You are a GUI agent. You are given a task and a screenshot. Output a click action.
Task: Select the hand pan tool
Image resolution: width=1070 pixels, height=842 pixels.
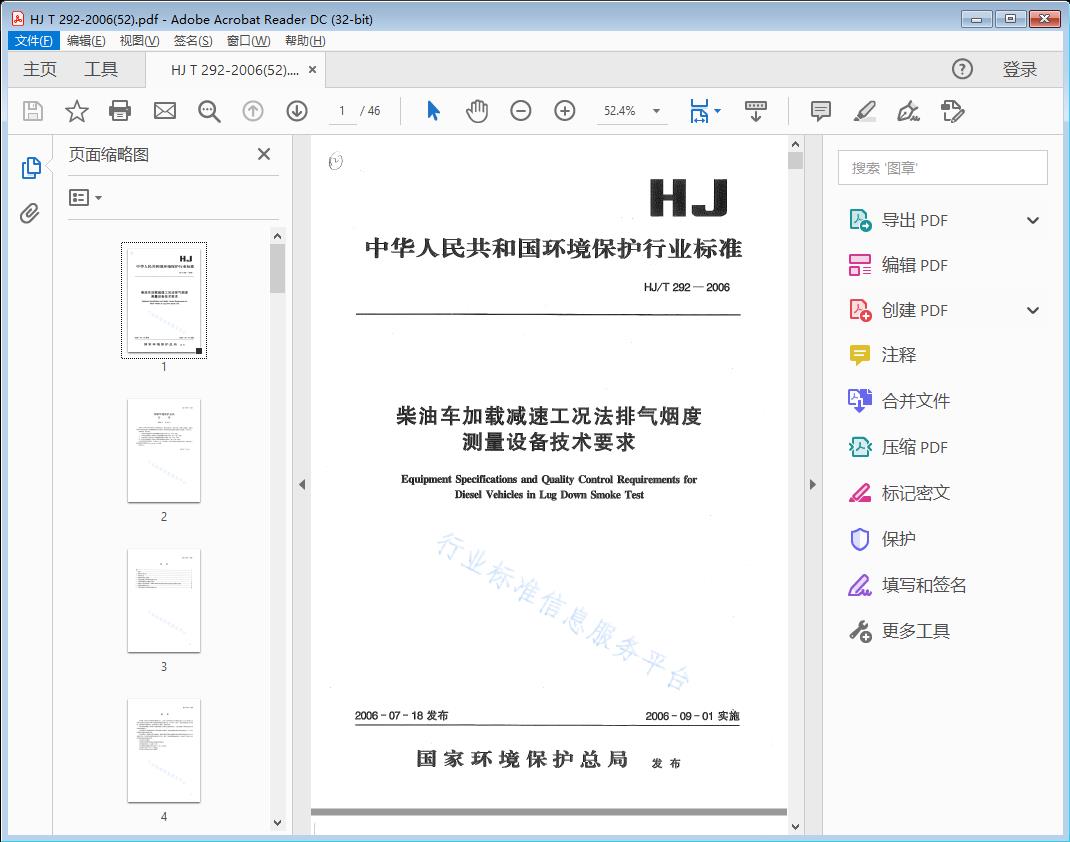click(477, 111)
